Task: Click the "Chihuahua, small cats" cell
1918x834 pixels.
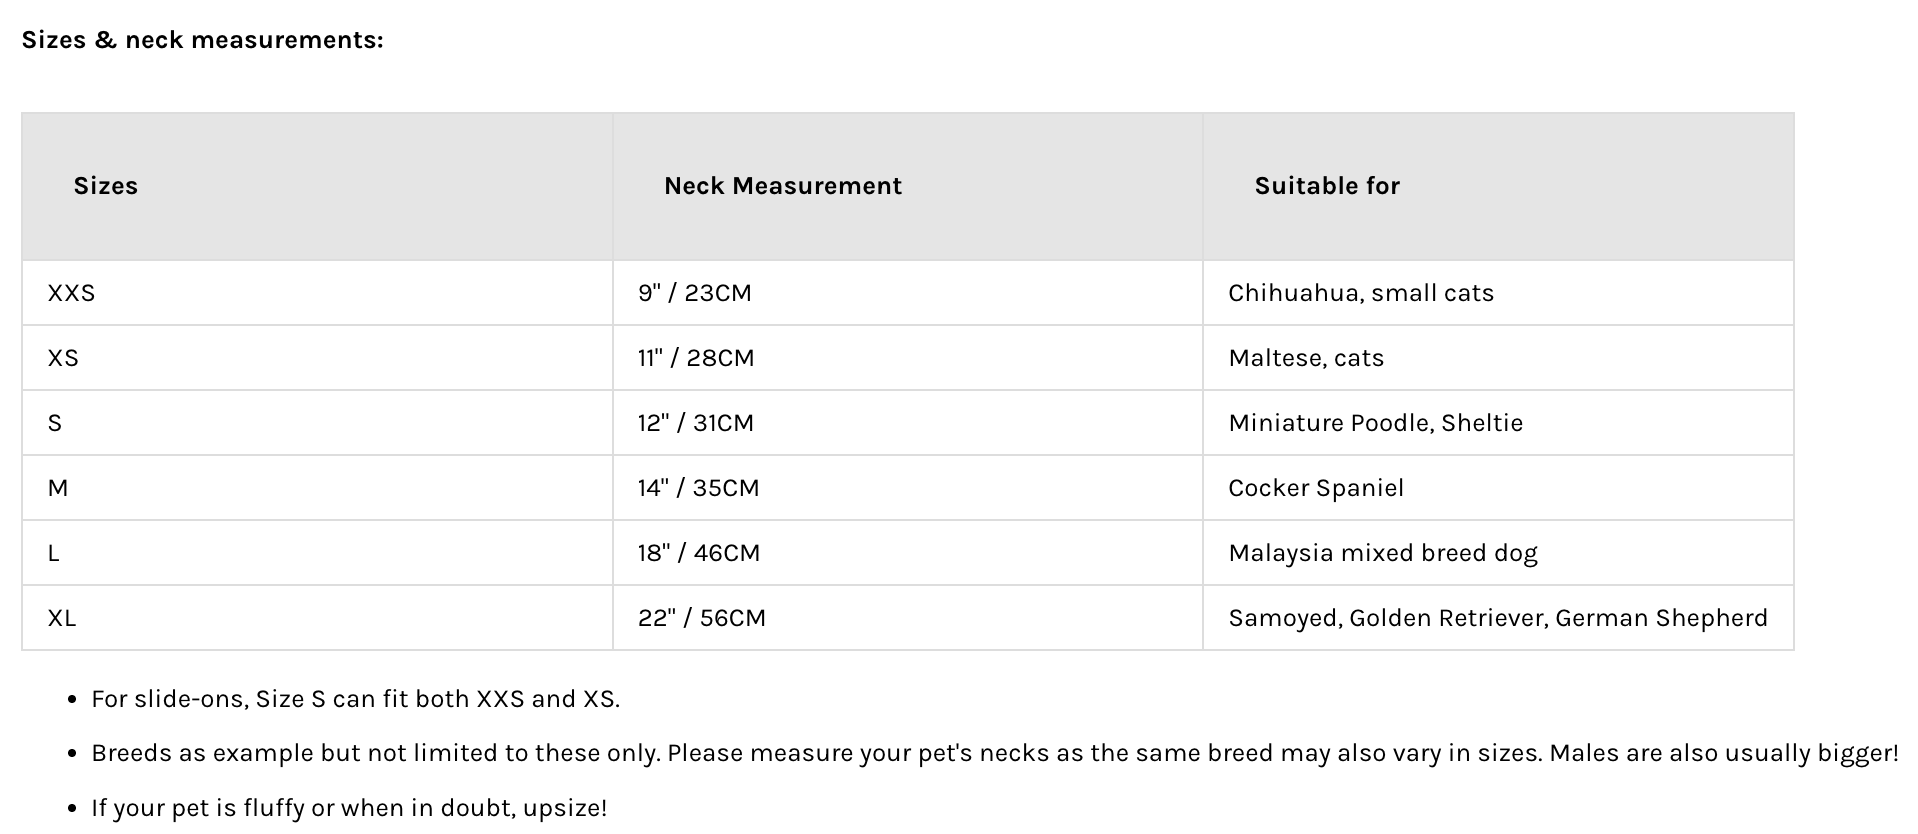Action: click(1360, 293)
